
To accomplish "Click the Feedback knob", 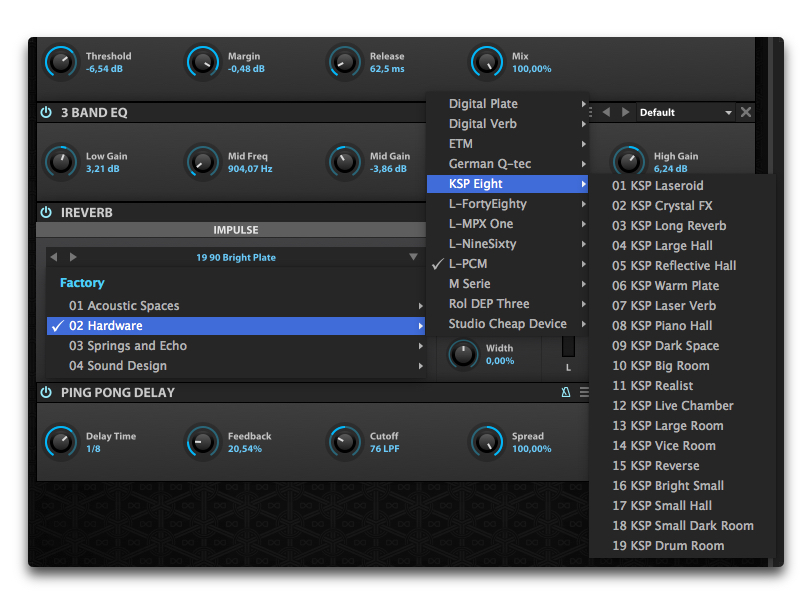I will tap(203, 442).
